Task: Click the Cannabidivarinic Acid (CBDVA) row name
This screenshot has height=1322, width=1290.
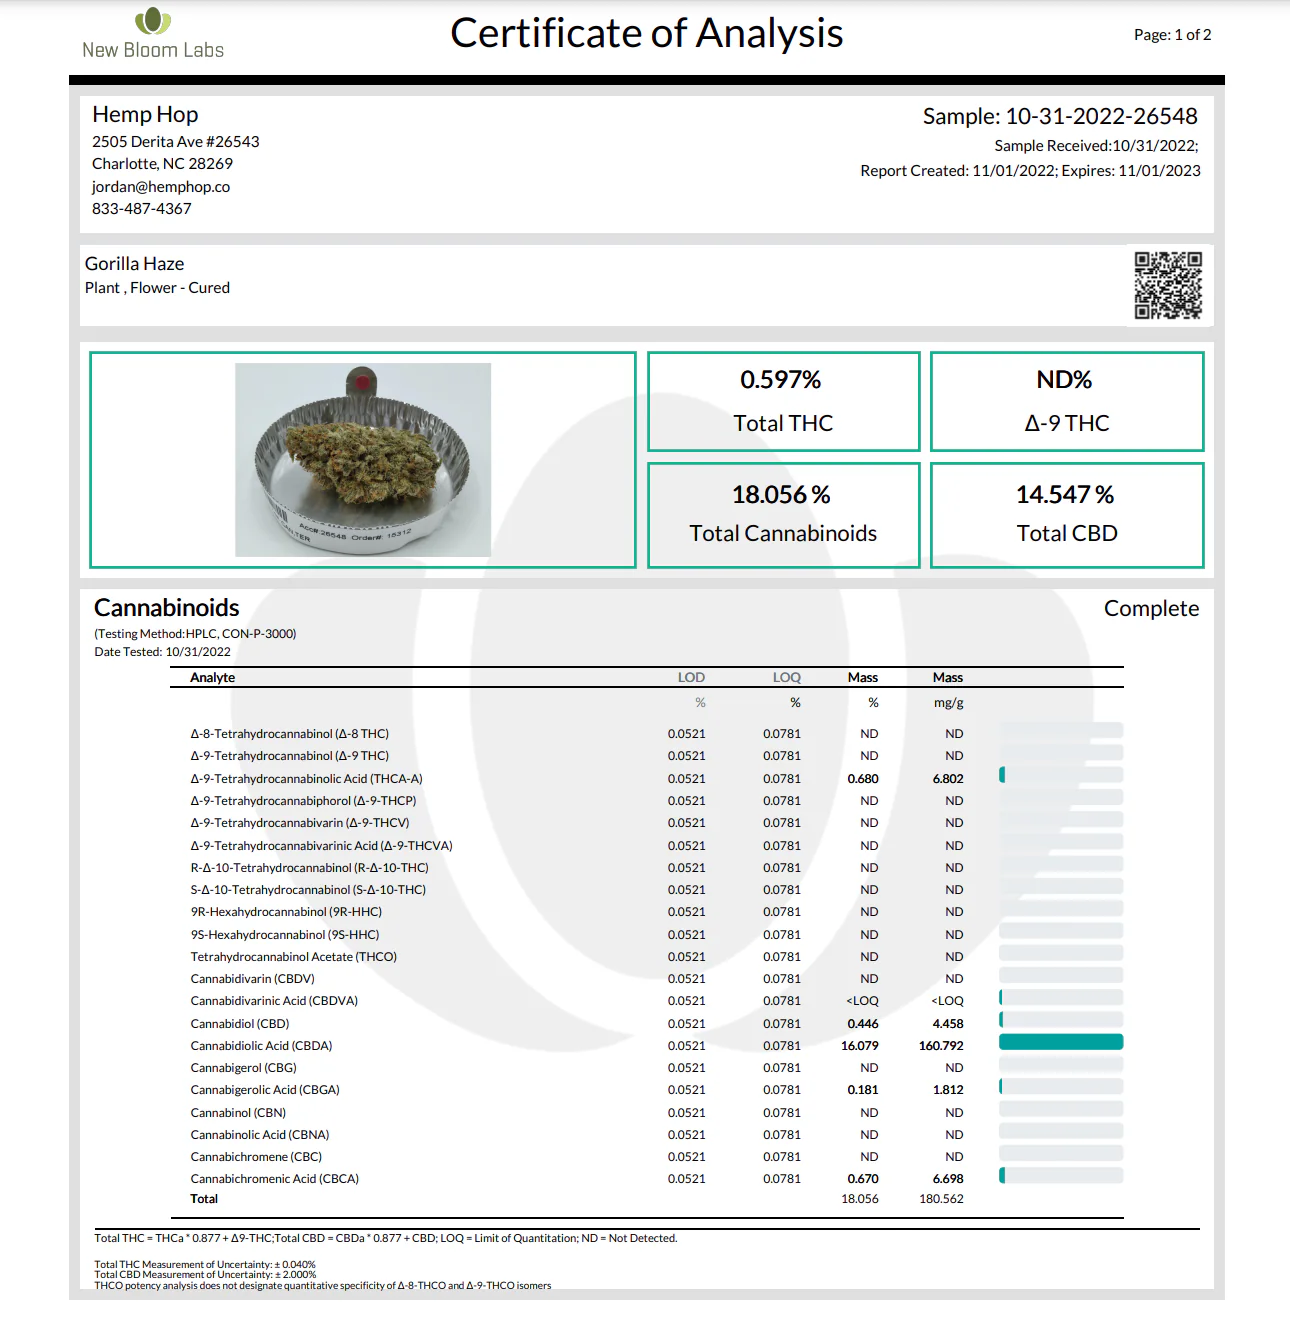Action: click(274, 1001)
